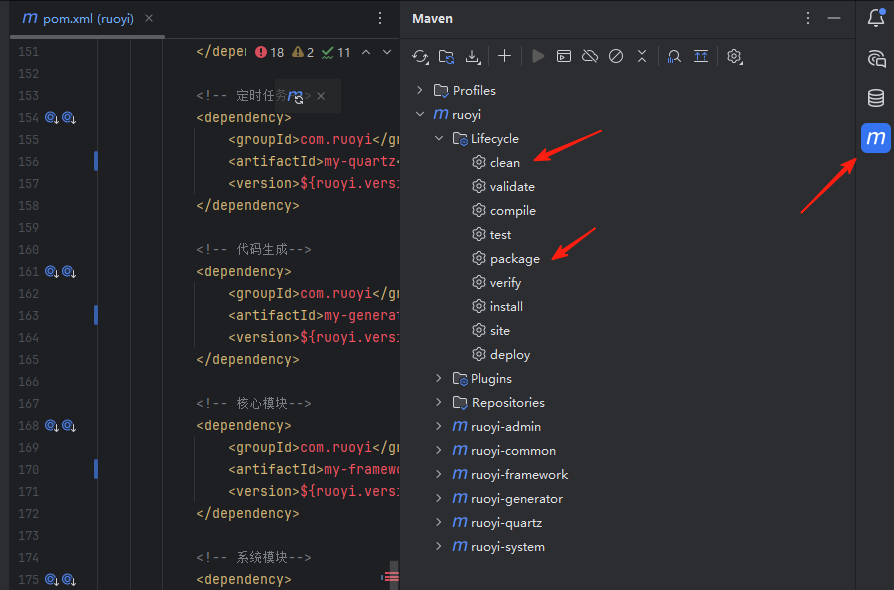Click floating Load Maven Changes icon in editor
894x590 pixels.
click(x=296, y=96)
